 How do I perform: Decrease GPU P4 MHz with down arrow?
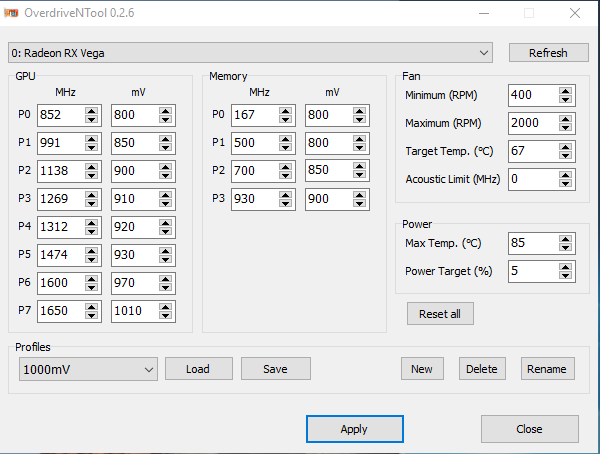pos(91,231)
